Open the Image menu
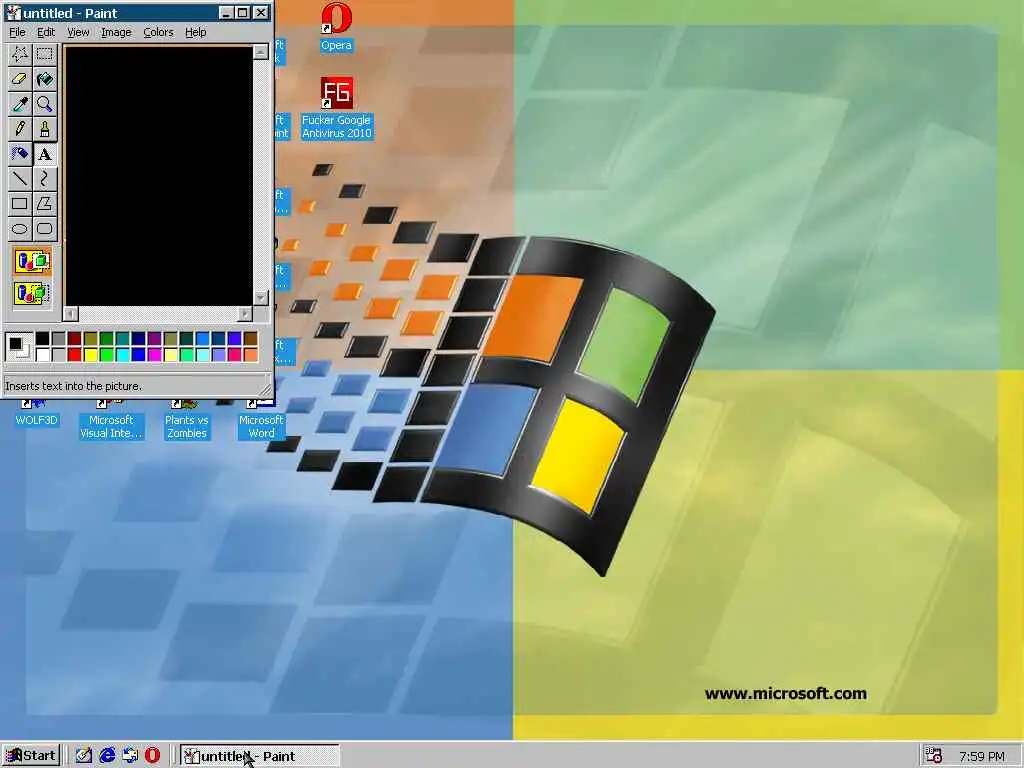The width and height of the screenshot is (1024, 768). tap(116, 32)
